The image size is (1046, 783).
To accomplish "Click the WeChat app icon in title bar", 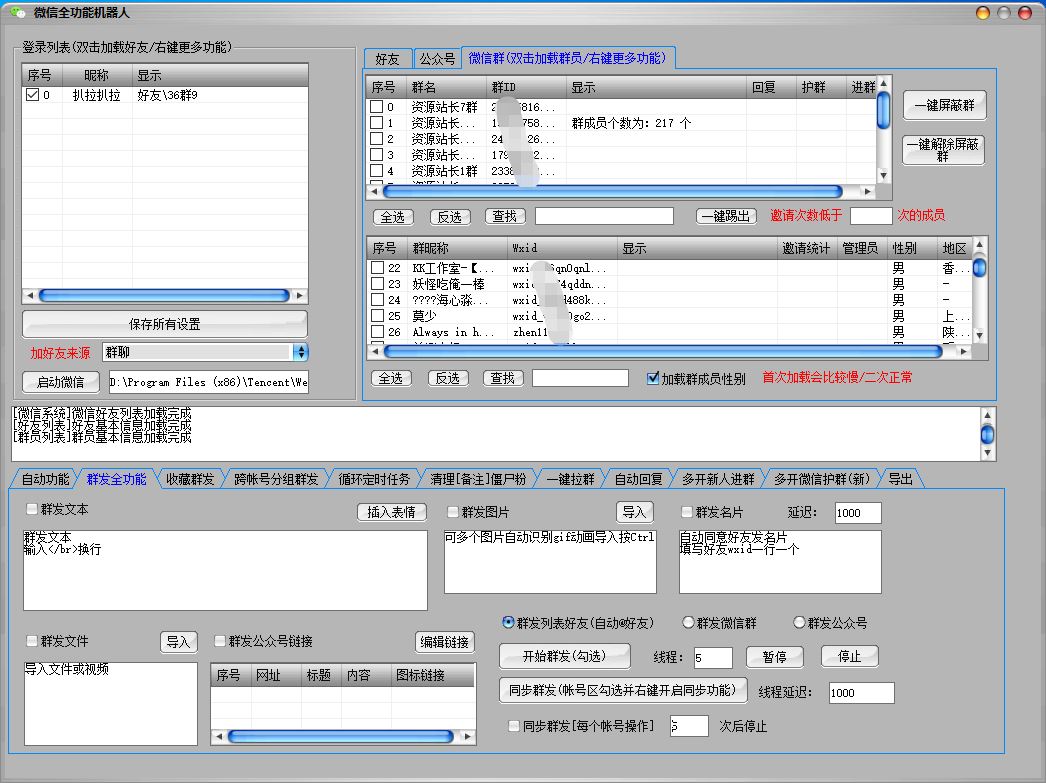I will 17,13.
